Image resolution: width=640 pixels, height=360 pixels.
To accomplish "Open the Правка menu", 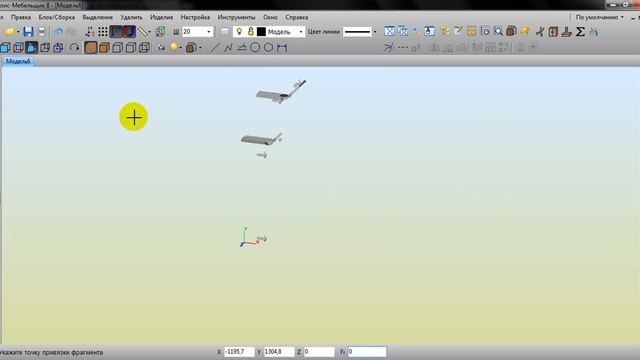I will (x=21, y=17).
